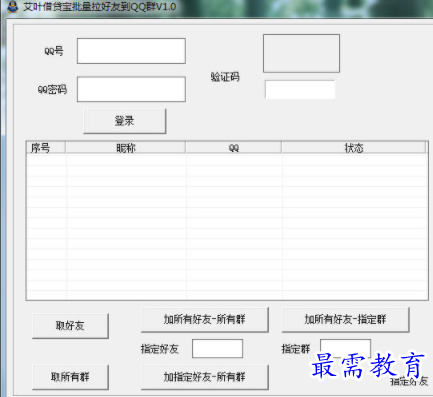Sort by the QQ column header
Viewport: 433px width, 397px height.
click(x=234, y=148)
